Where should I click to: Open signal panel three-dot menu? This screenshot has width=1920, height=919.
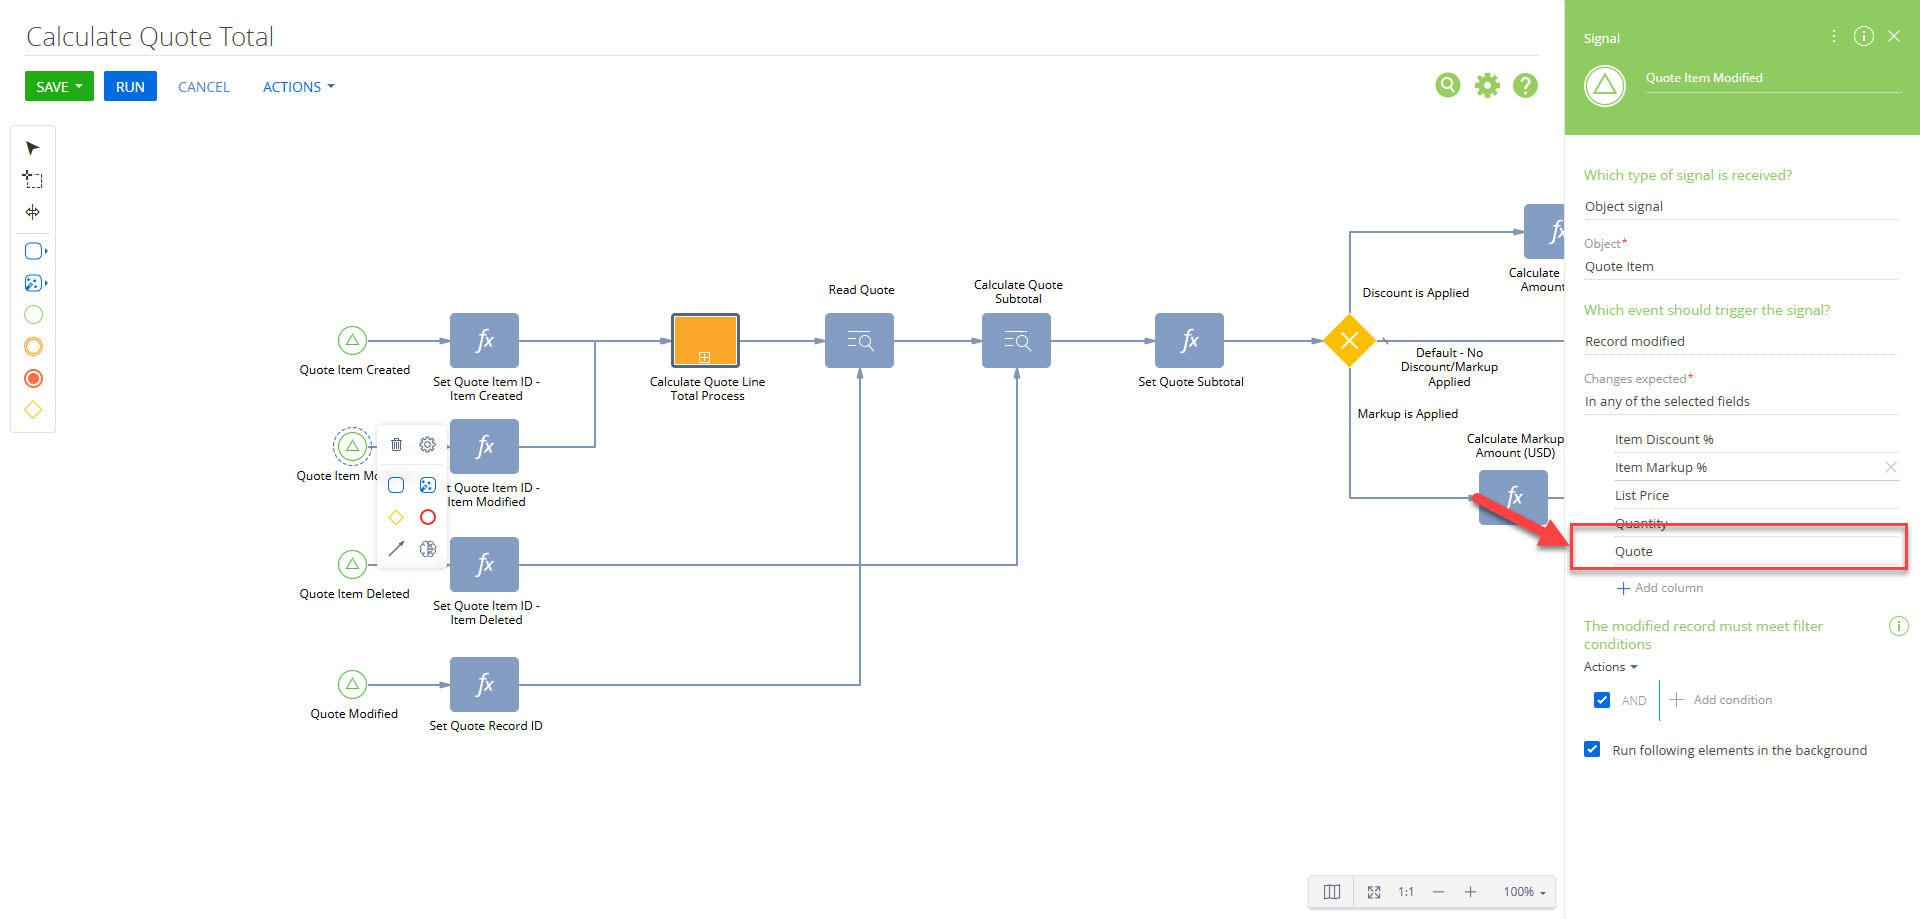1833,36
